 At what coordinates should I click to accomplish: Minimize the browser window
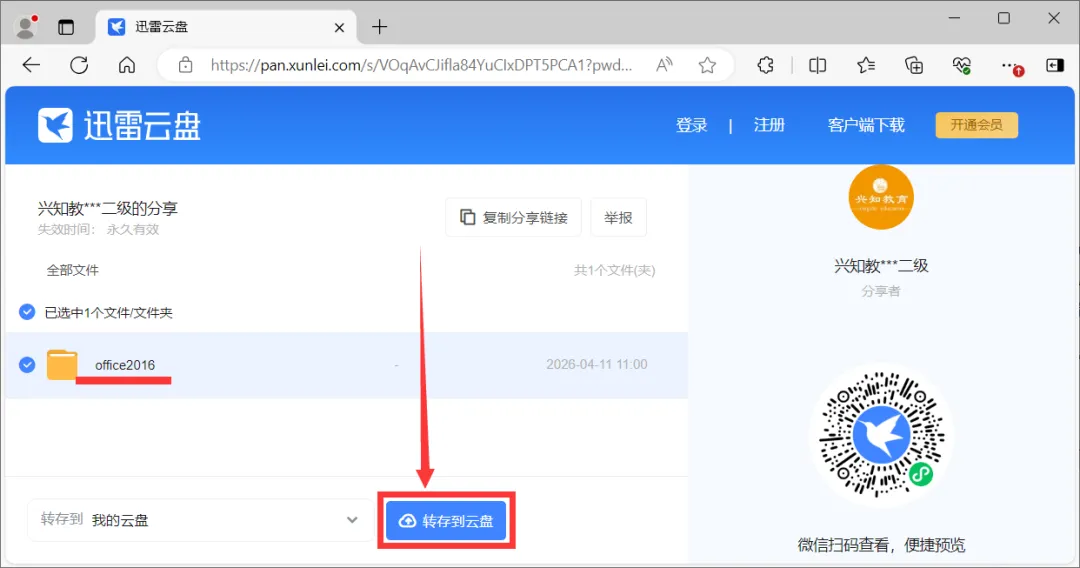click(x=954, y=19)
